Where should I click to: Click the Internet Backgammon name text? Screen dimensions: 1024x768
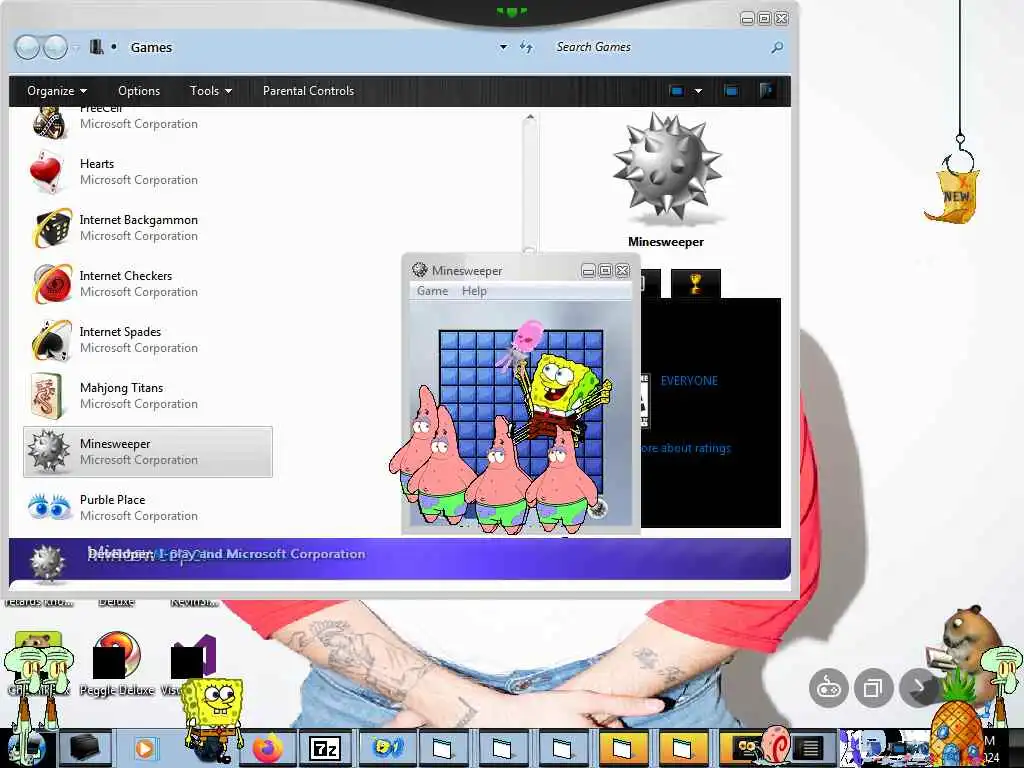[x=138, y=220]
